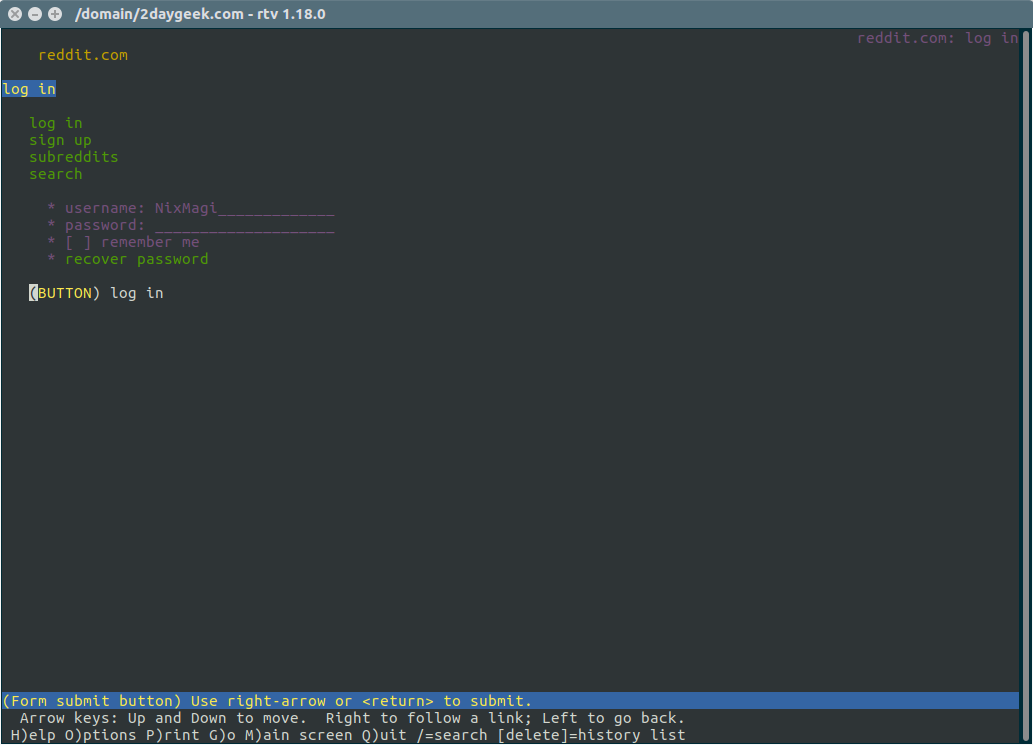
Task: Minimize the rtv terminal window
Action: tap(35, 14)
